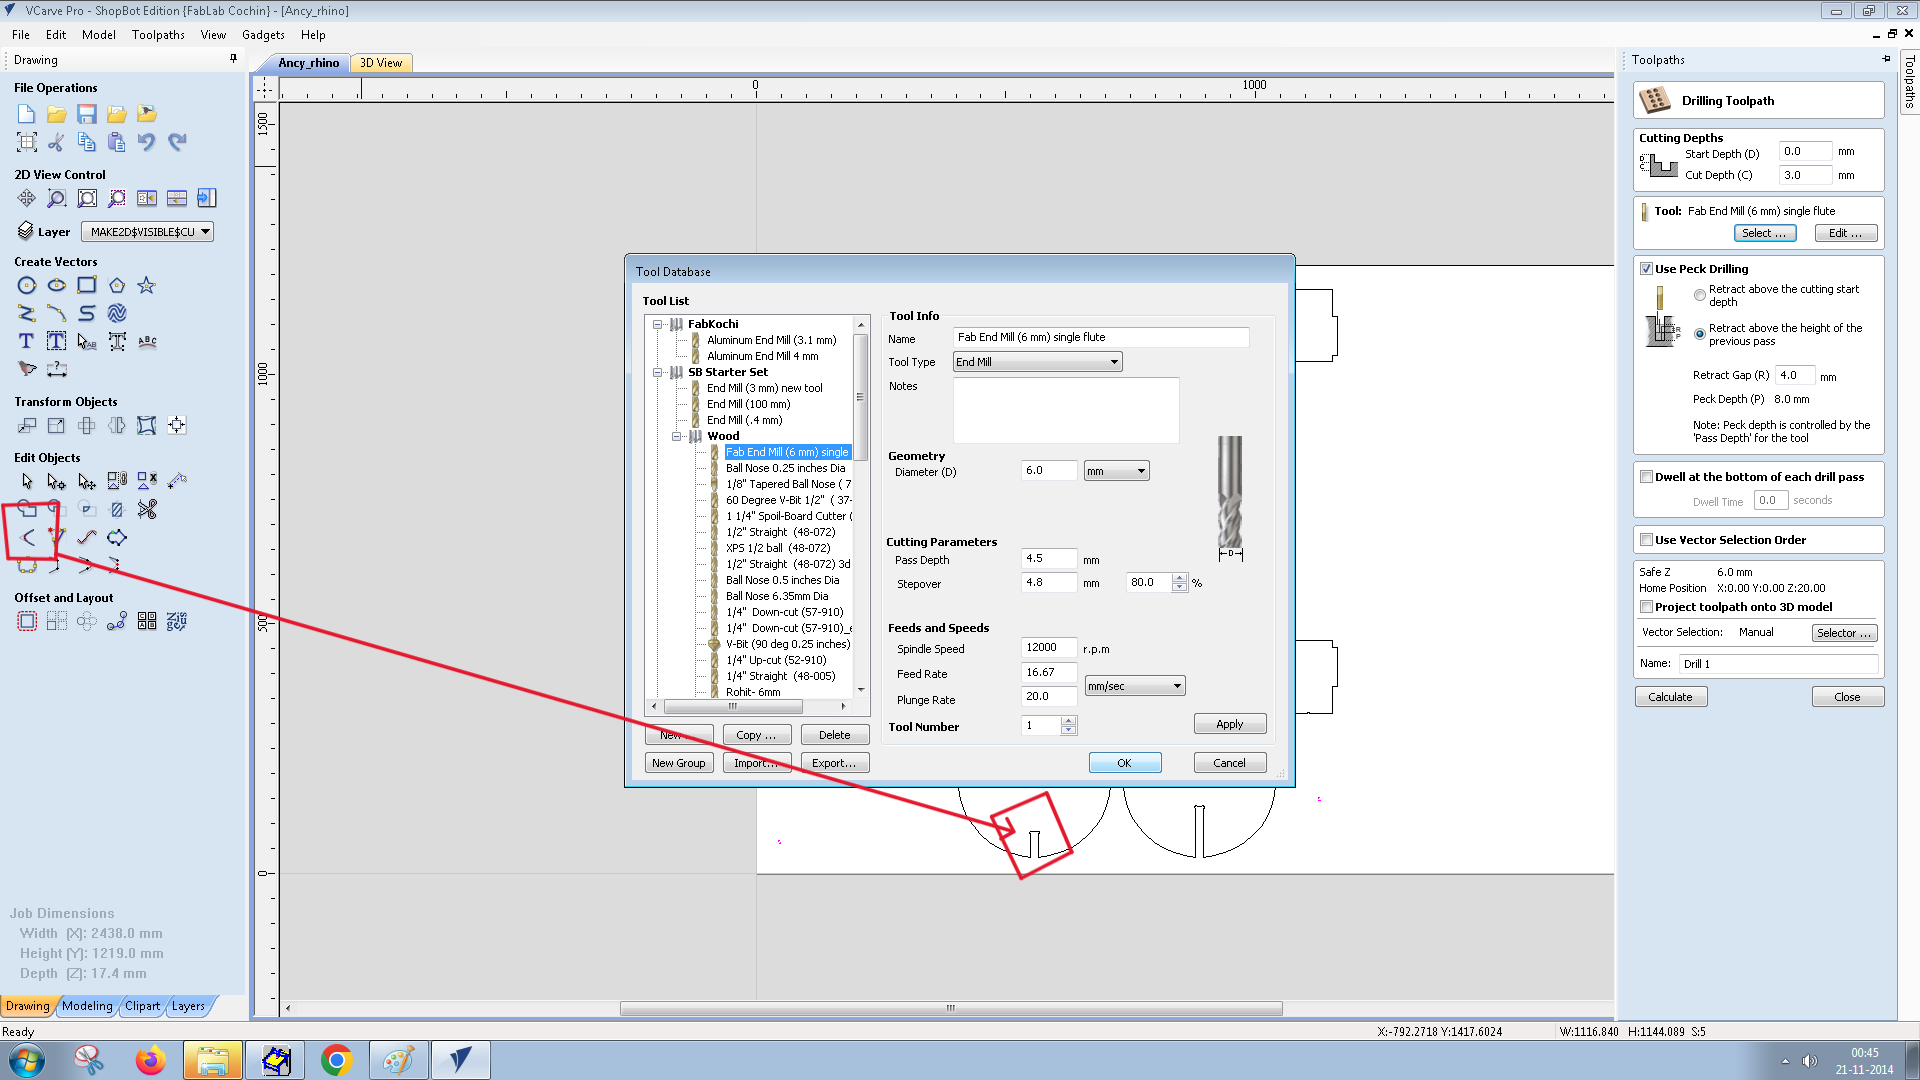Choose the Draw Circle tool
Viewport: 1920px width, 1080px height.
click(x=27, y=286)
